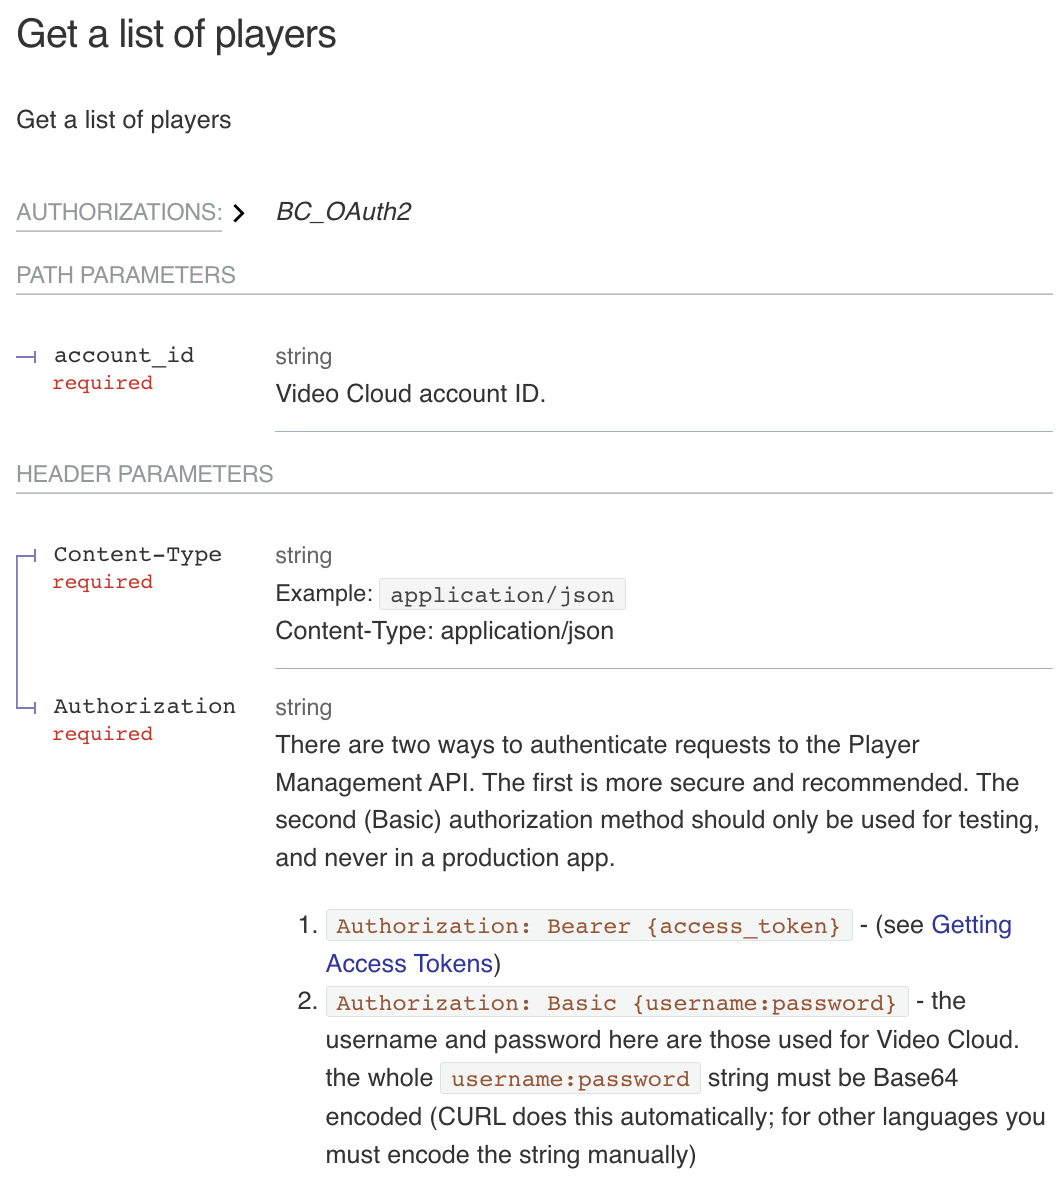Click the required label under Content-Type
Image resolution: width=1064 pixels, height=1186 pixels.
(103, 582)
